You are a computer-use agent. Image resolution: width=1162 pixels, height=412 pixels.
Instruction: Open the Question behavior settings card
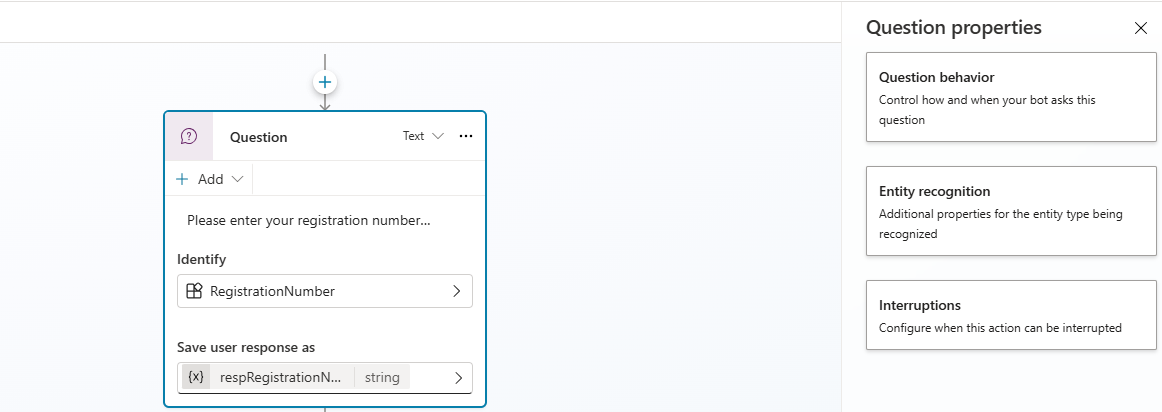click(1011, 97)
